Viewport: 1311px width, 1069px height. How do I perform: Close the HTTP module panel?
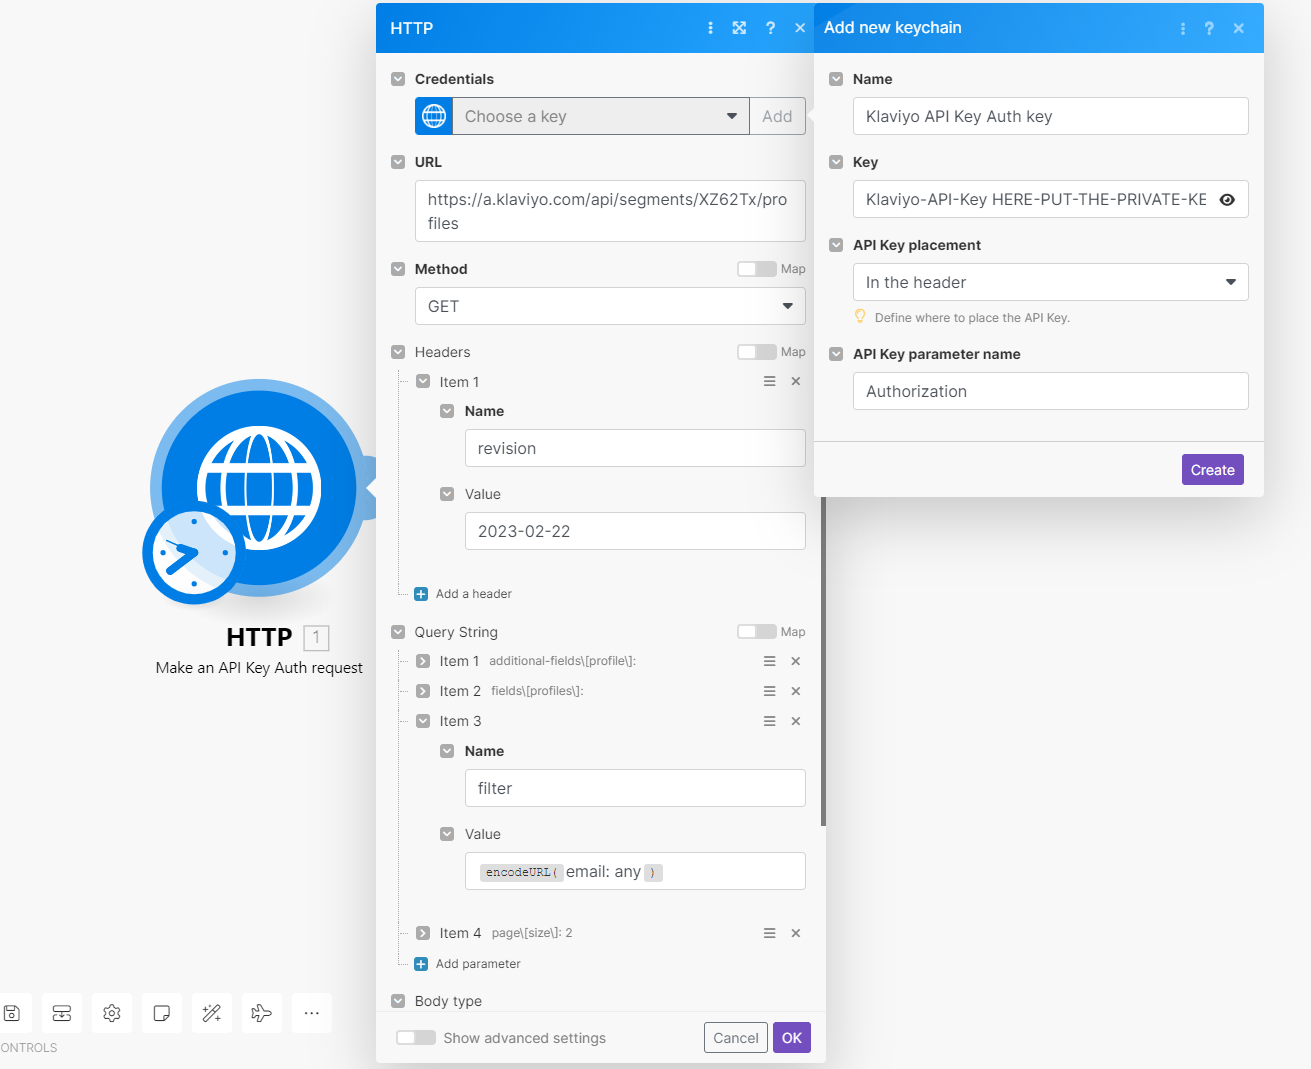(800, 28)
